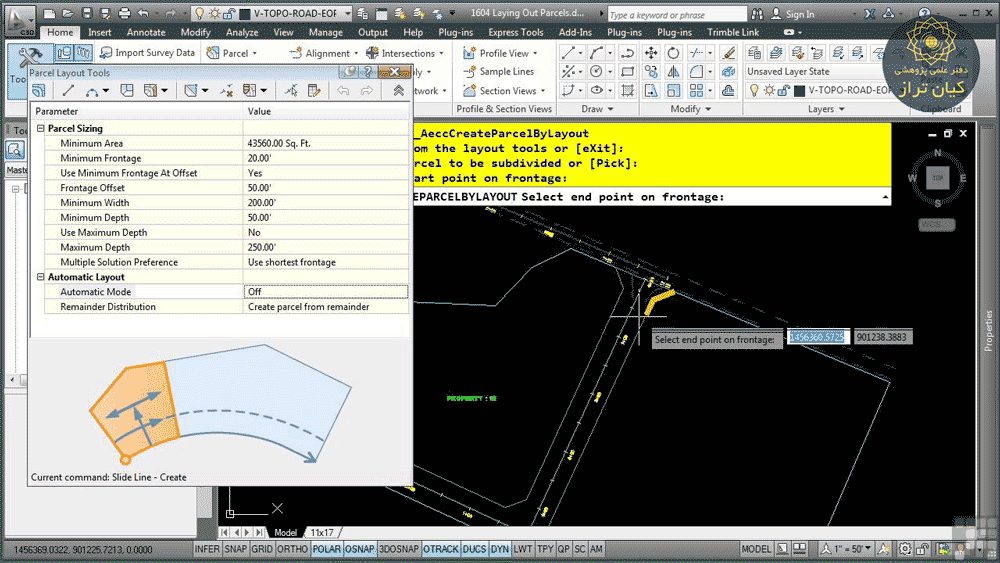Click the Pick Sub-entity icon

pos(291,91)
